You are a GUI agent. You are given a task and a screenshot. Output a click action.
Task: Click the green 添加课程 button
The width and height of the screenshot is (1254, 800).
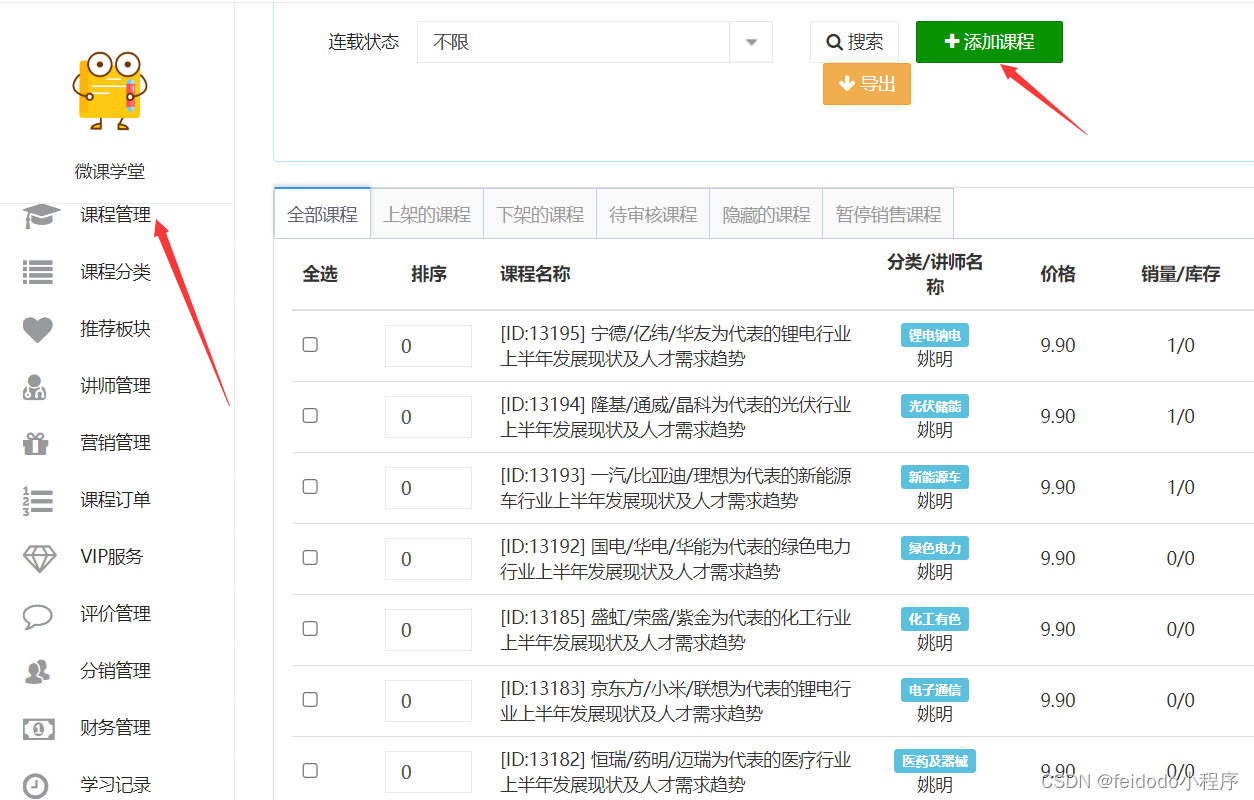(989, 42)
